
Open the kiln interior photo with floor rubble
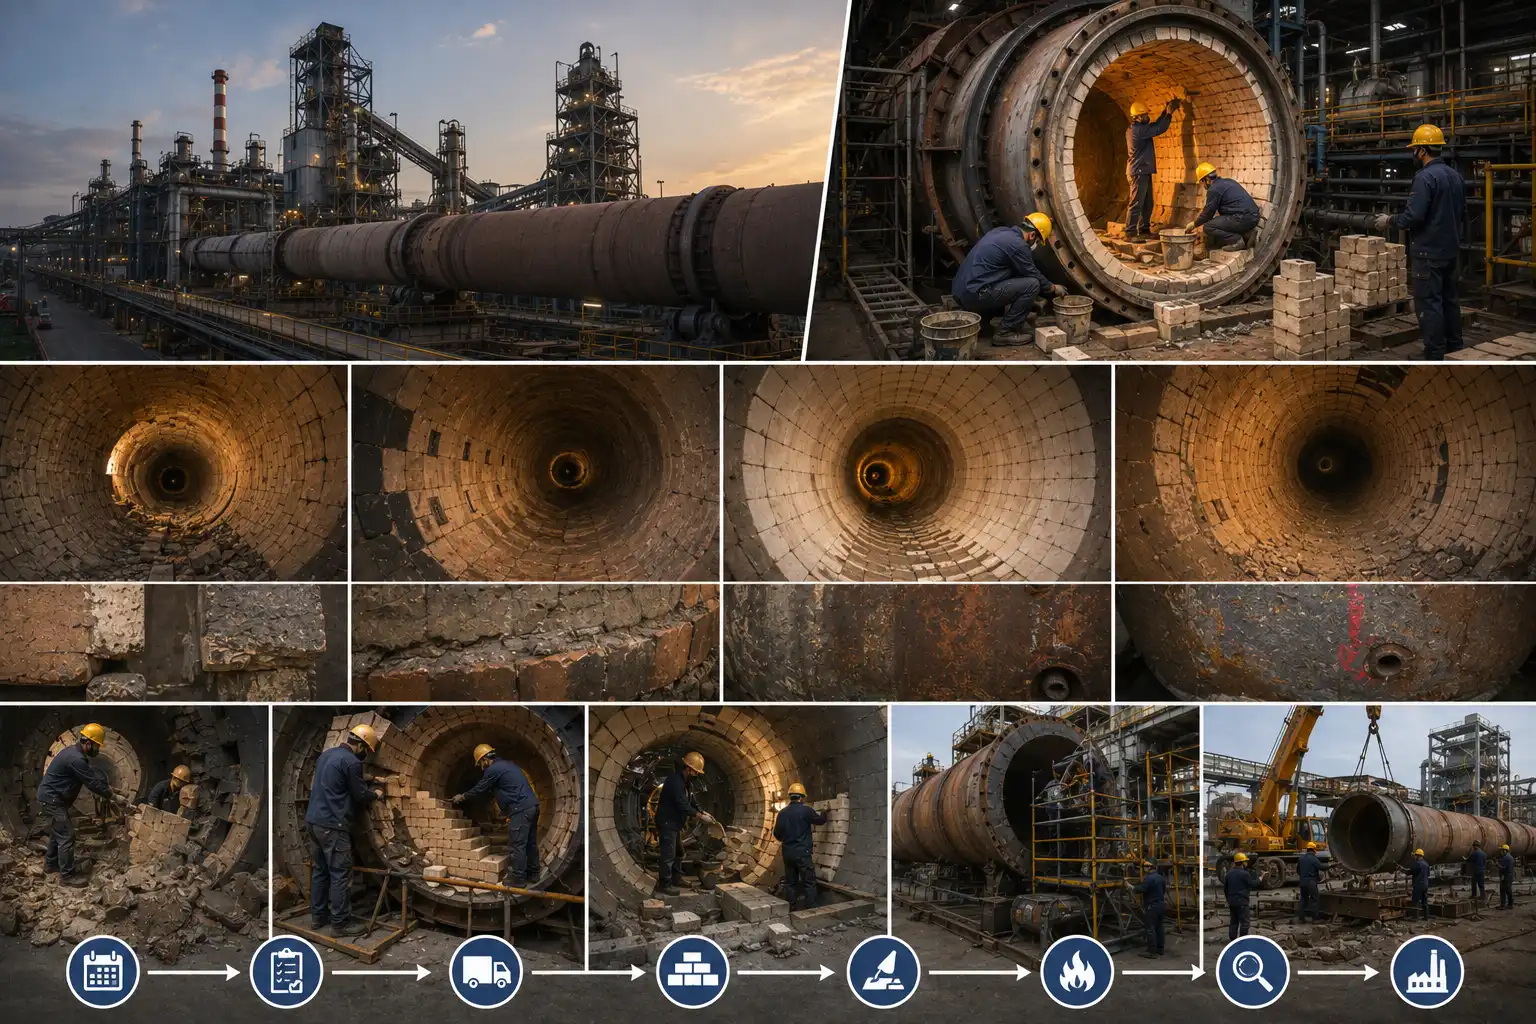click(x=173, y=473)
